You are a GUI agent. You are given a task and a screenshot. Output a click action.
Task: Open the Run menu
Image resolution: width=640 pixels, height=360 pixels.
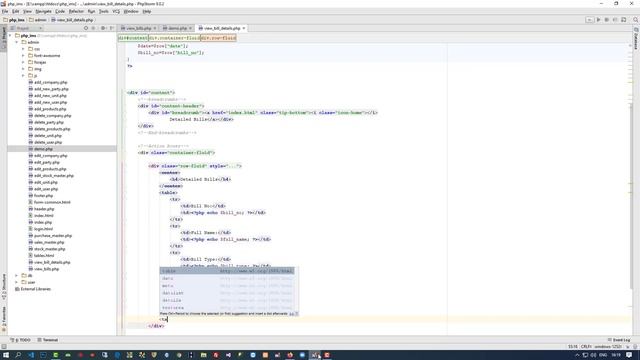coord(91,11)
